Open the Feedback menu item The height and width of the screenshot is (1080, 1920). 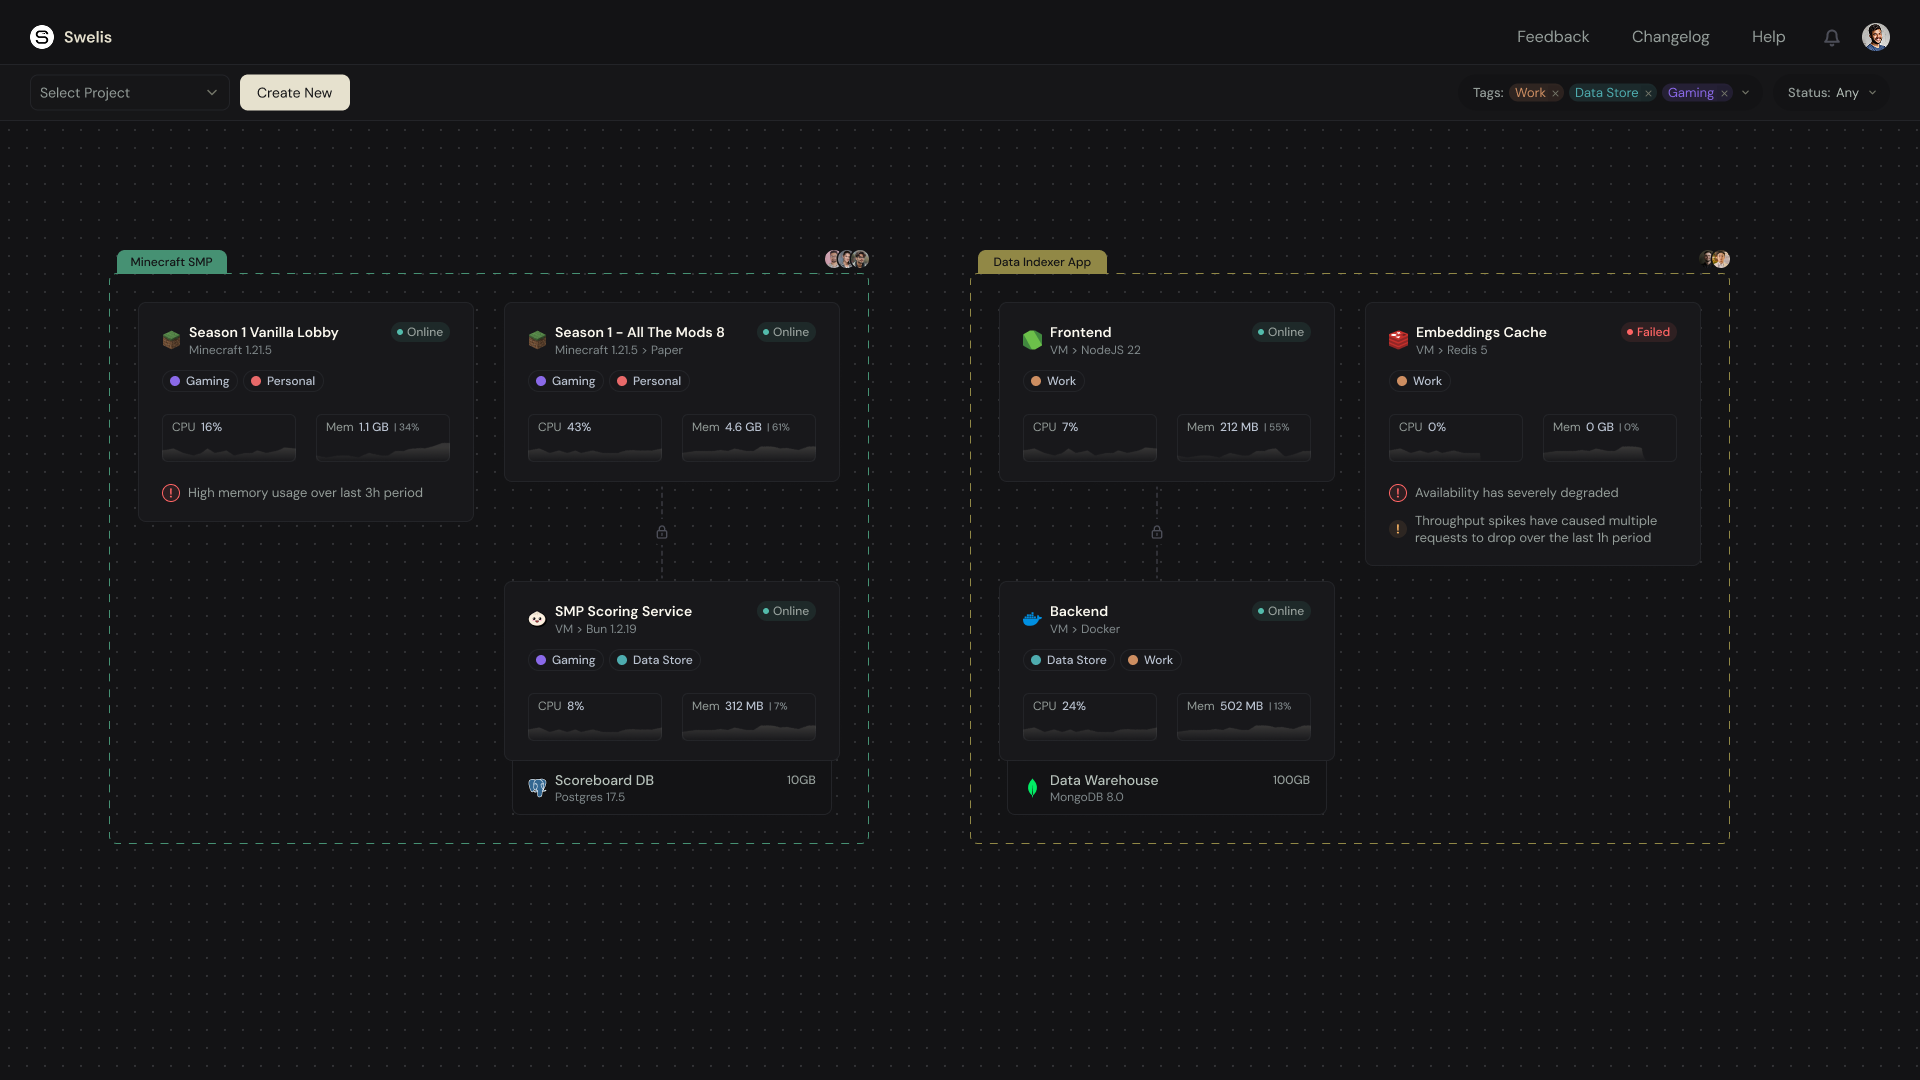coord(1552,37)
